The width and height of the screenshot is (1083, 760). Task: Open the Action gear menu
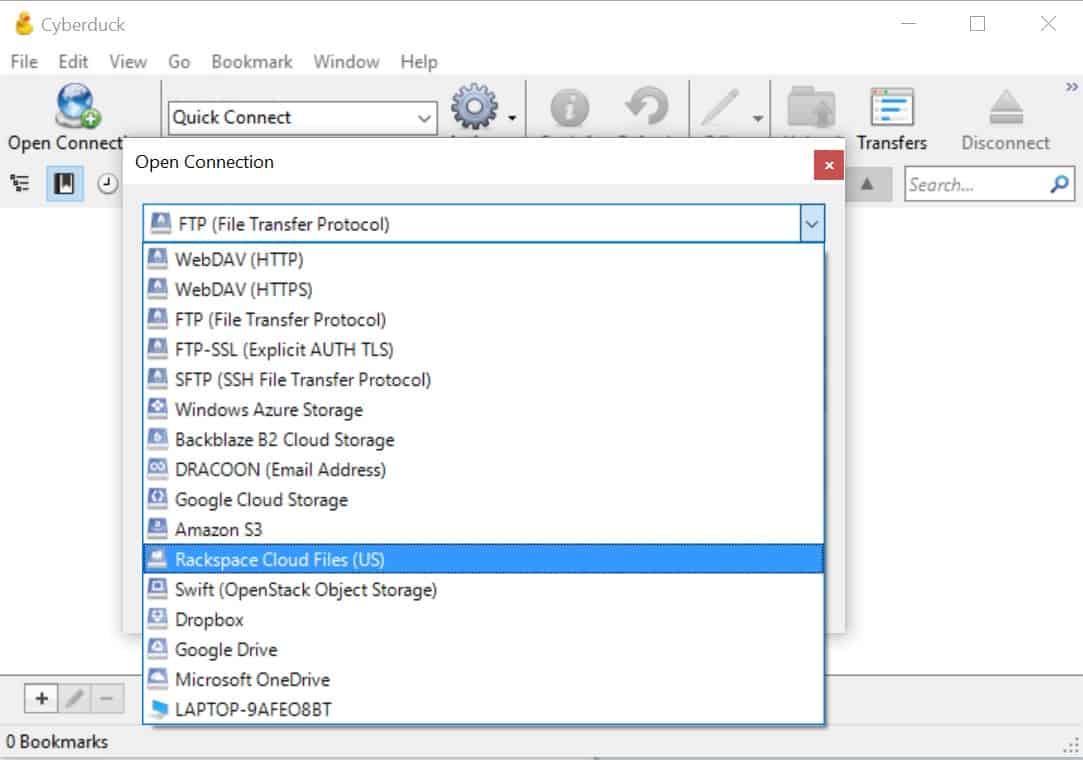coord(474,106)
